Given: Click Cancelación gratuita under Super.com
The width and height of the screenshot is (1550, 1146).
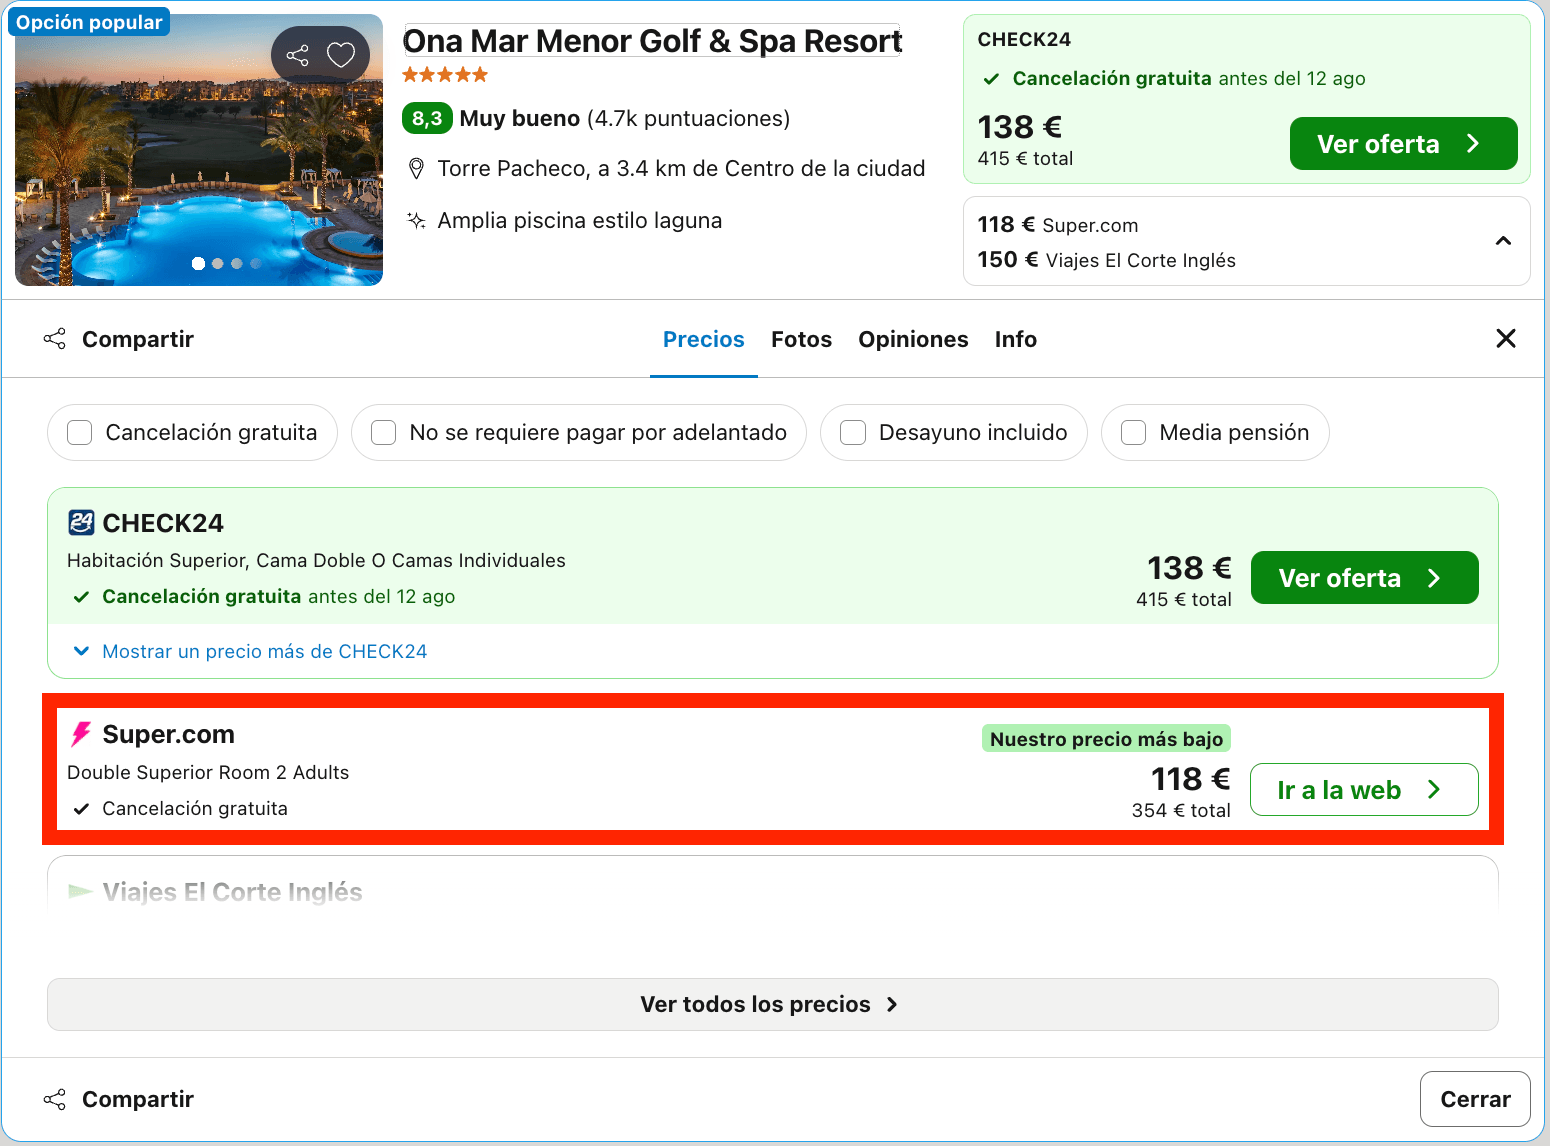Looking at the screenshot, I should click(195, 809).
